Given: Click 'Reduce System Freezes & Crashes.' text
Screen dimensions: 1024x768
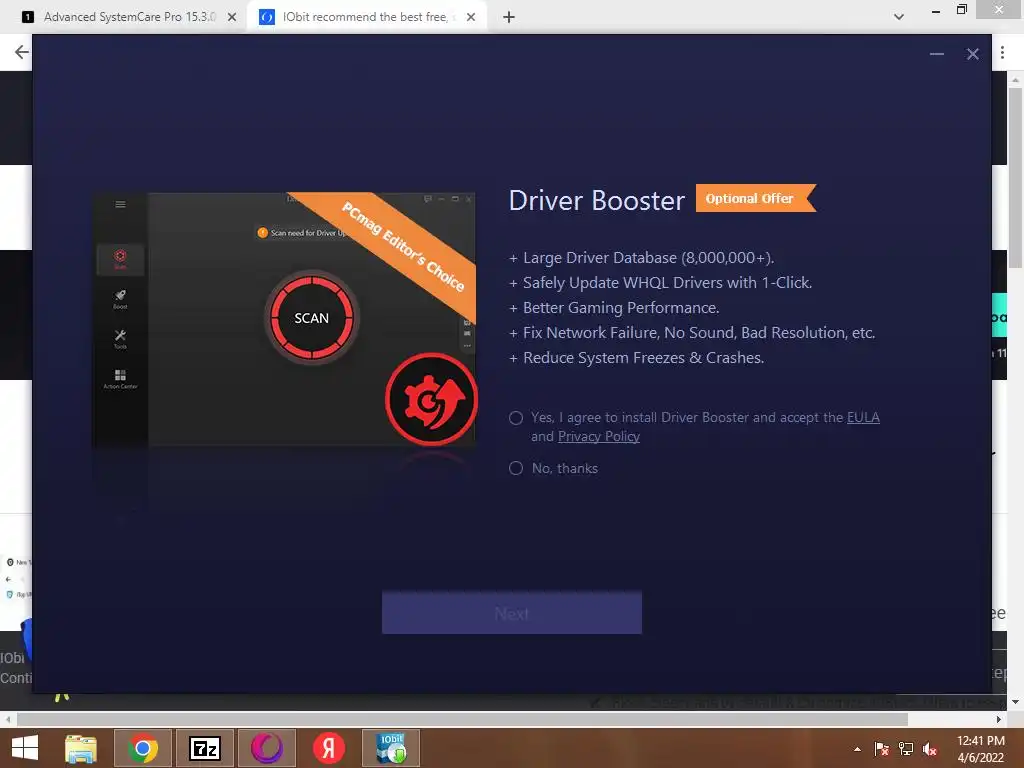Looking at the screenshot, I should pos(643,358).
